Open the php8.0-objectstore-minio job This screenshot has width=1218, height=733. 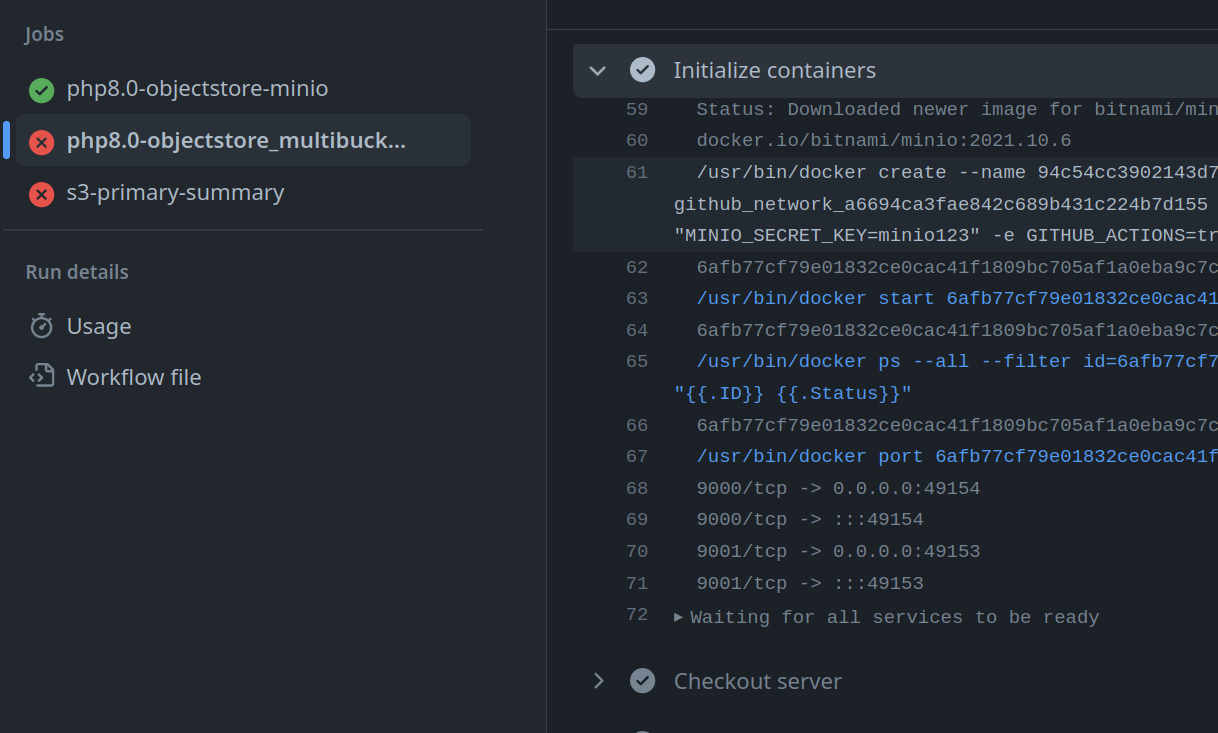(197, 89)
